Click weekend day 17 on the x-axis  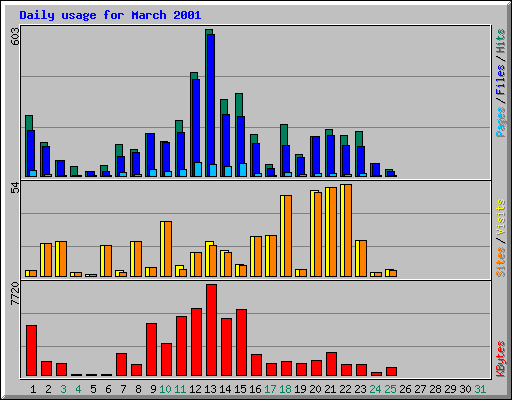tap(270, 389)
